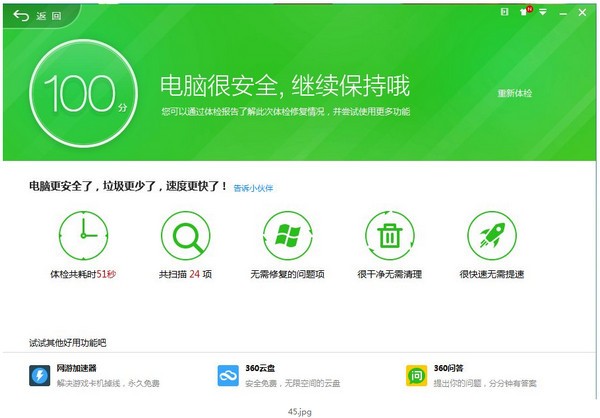Expand the main menu dropdown arrow
600x418 pixels.
tap(543, 12)
